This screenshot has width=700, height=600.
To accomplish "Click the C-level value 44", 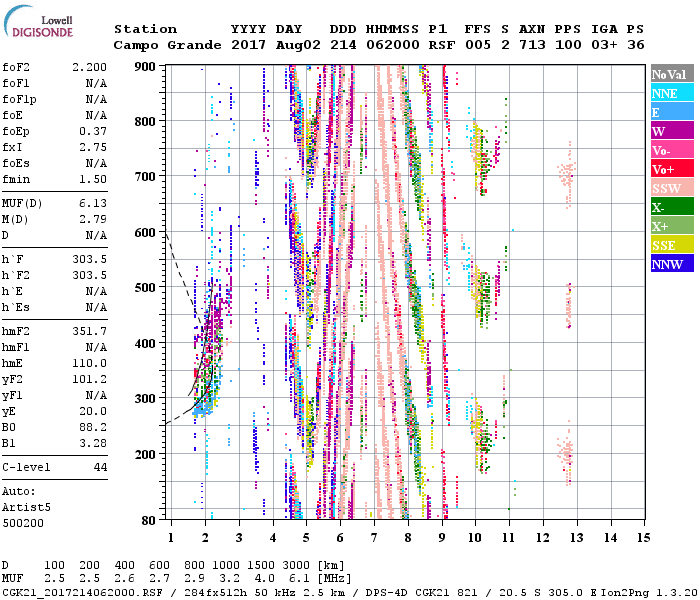I will click(x=100, y=467).
